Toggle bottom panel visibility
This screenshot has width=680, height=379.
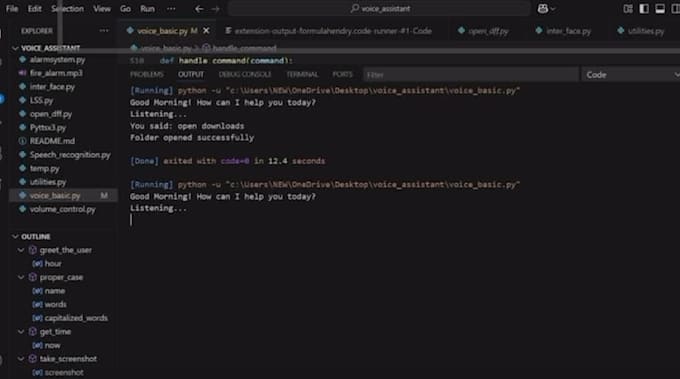[660, 9]
